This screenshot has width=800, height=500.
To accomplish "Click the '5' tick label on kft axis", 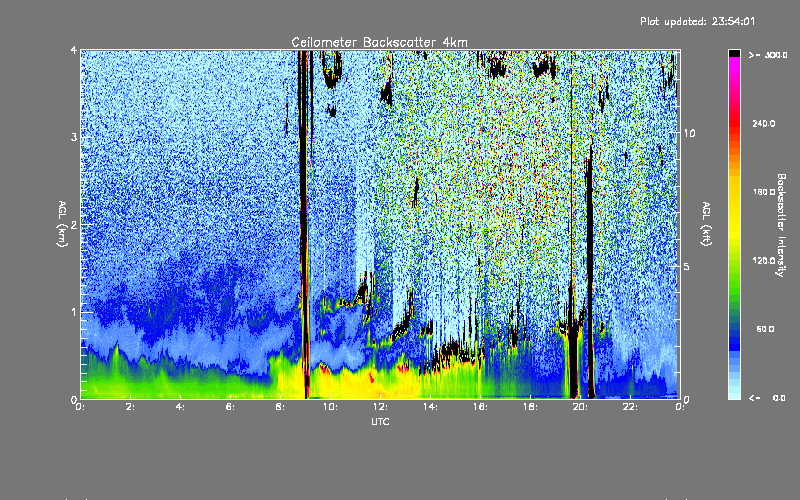I will tap(687, 266).
